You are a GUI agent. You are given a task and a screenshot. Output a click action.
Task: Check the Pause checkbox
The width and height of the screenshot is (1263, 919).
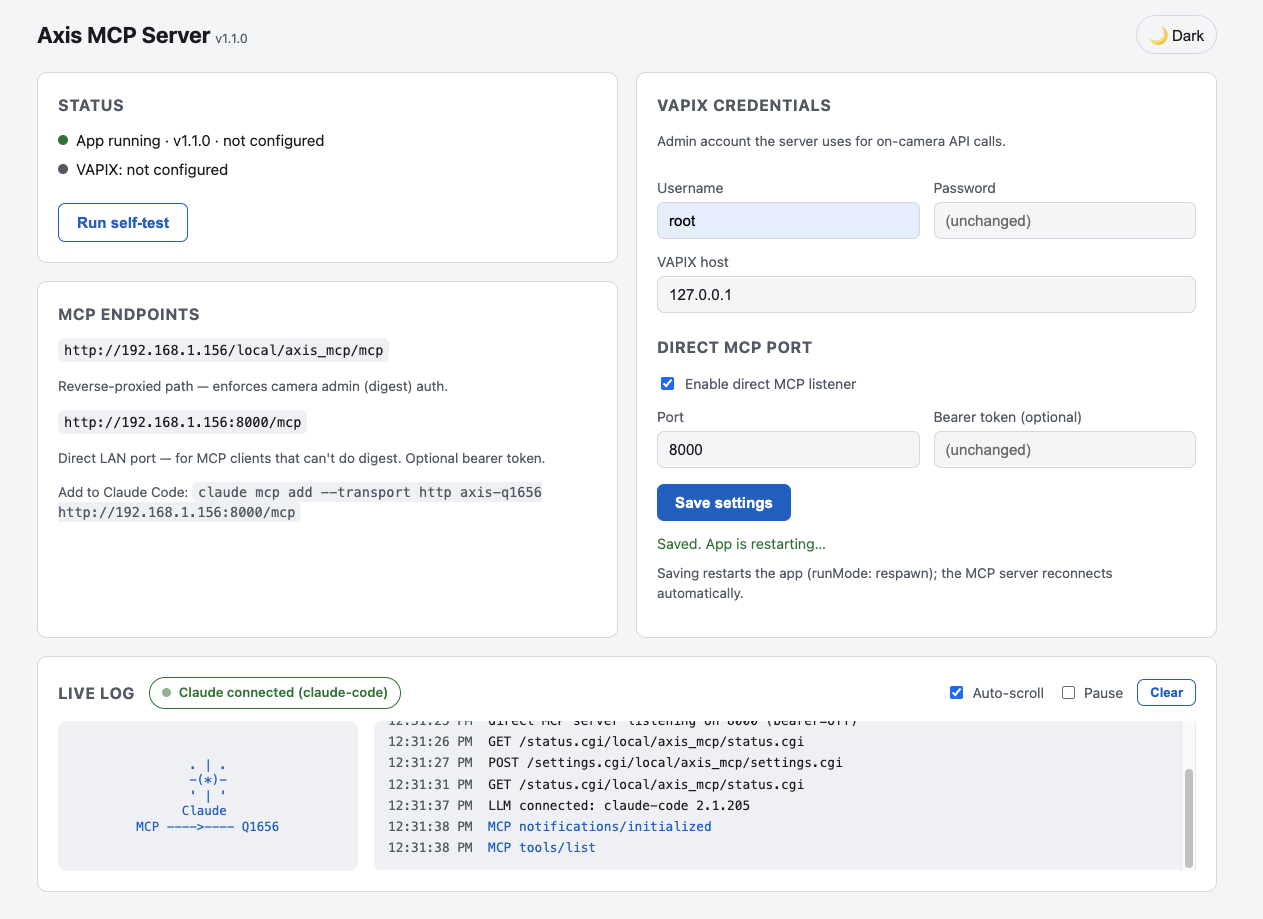(1068, 693)
